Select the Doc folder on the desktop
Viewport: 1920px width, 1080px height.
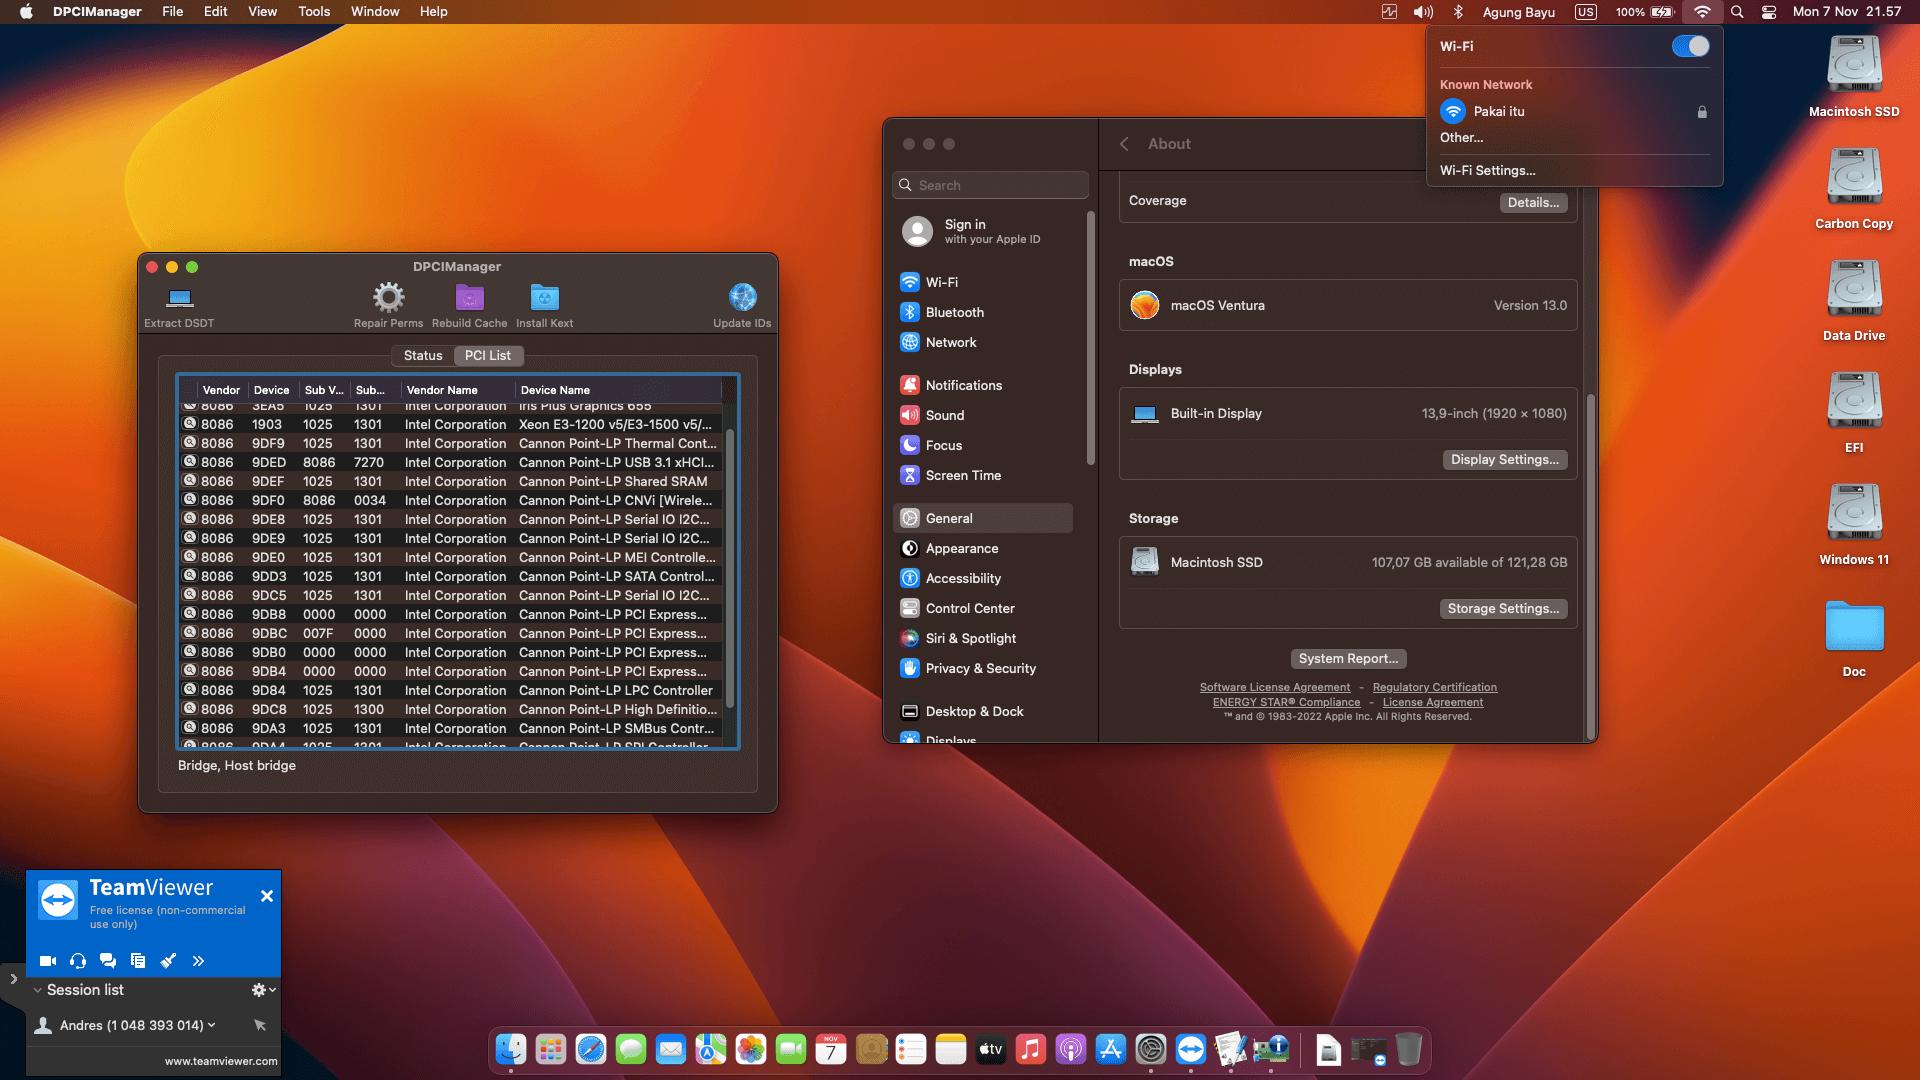[x=1854, y=637]
